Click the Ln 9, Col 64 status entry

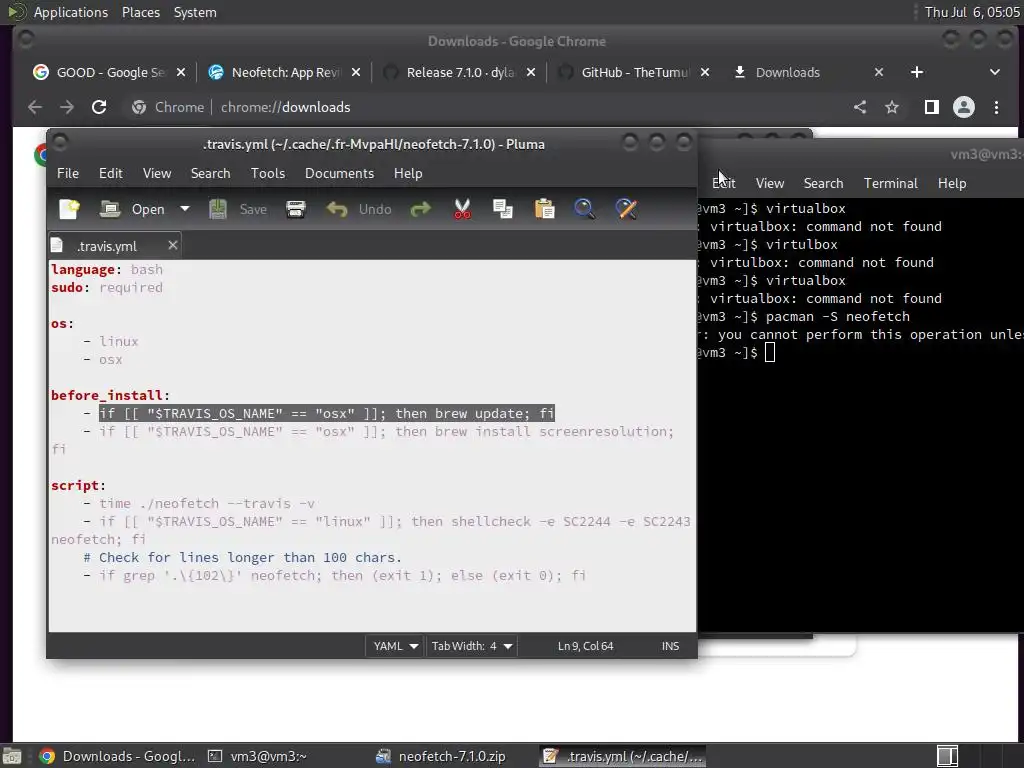tap(585, 646)
